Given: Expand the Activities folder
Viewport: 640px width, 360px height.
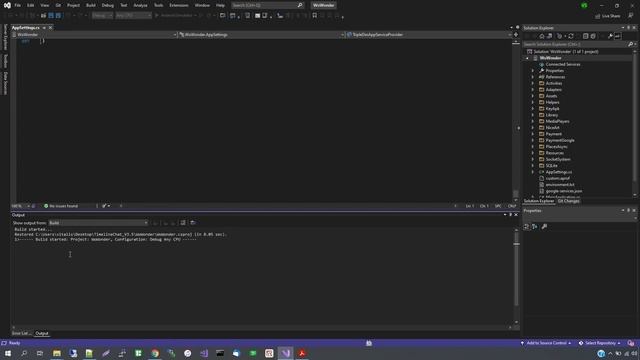Looking at the screenshot, I should [533, 83].
